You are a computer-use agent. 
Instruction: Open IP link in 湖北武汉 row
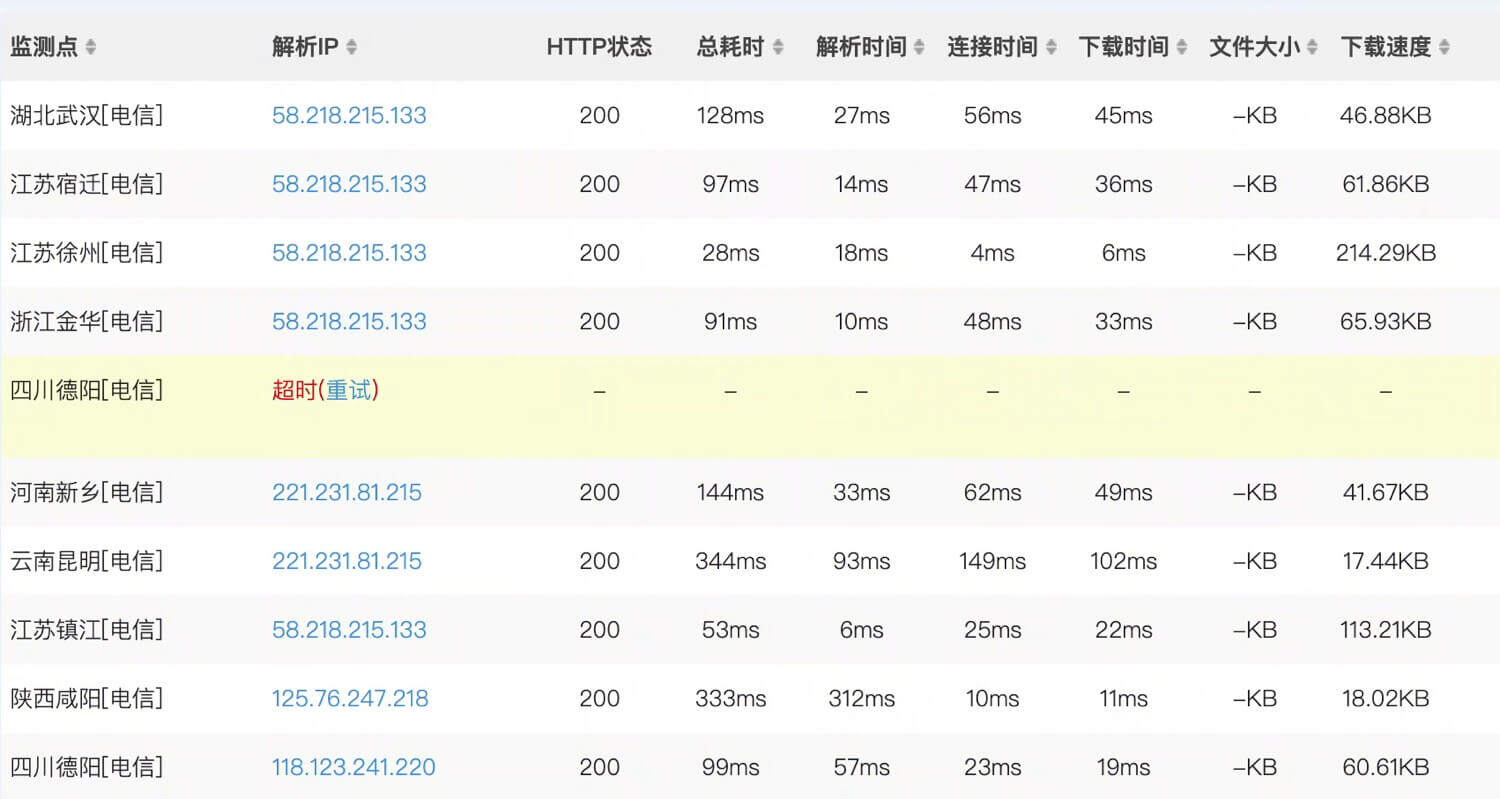[349, 115]
